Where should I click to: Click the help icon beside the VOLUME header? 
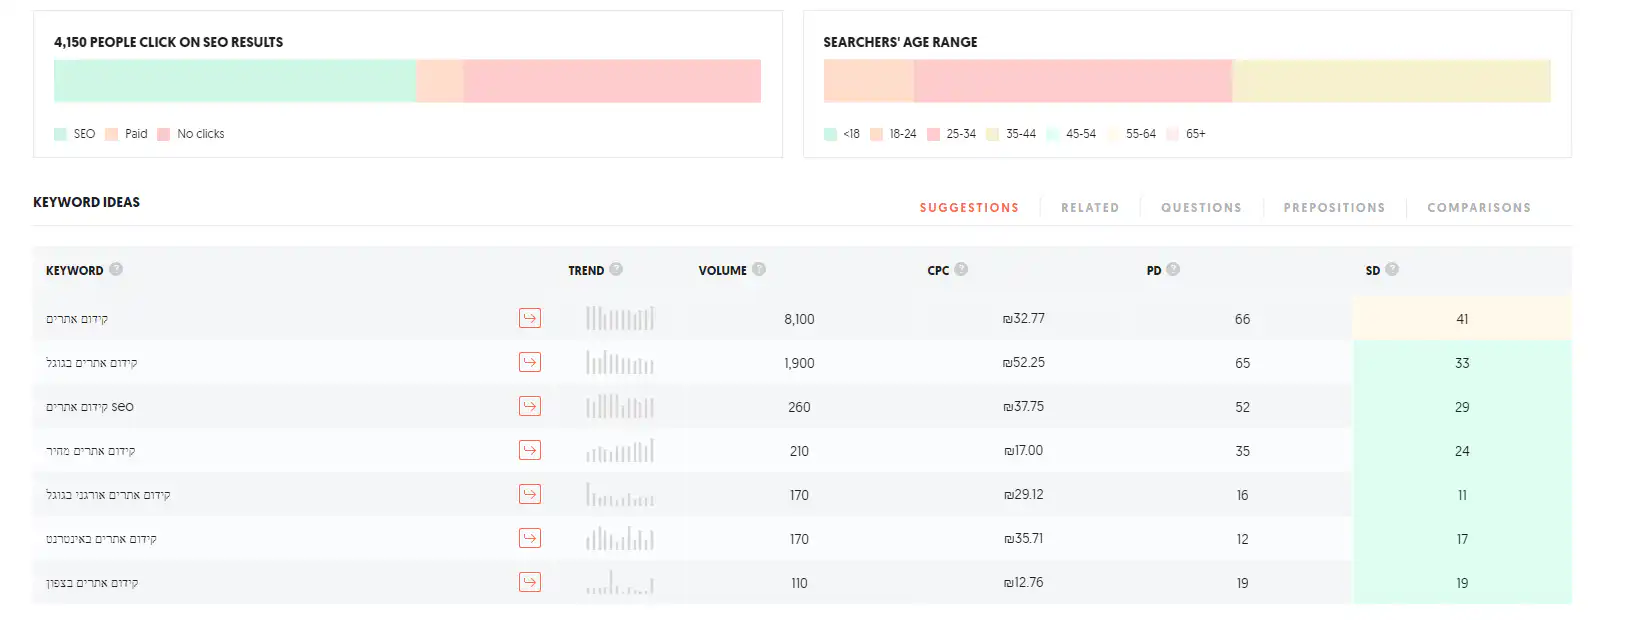pos(759,269)
